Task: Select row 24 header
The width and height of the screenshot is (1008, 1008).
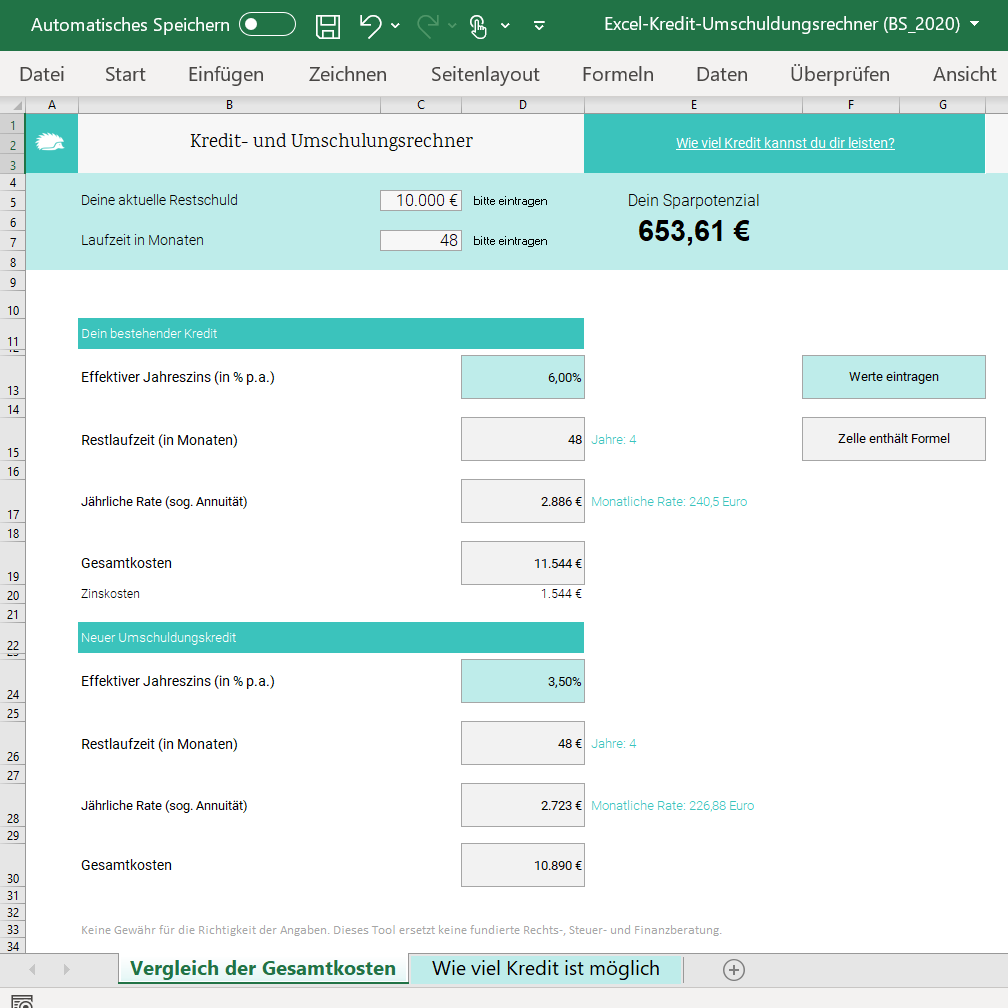Action: [x=13, y=681]
